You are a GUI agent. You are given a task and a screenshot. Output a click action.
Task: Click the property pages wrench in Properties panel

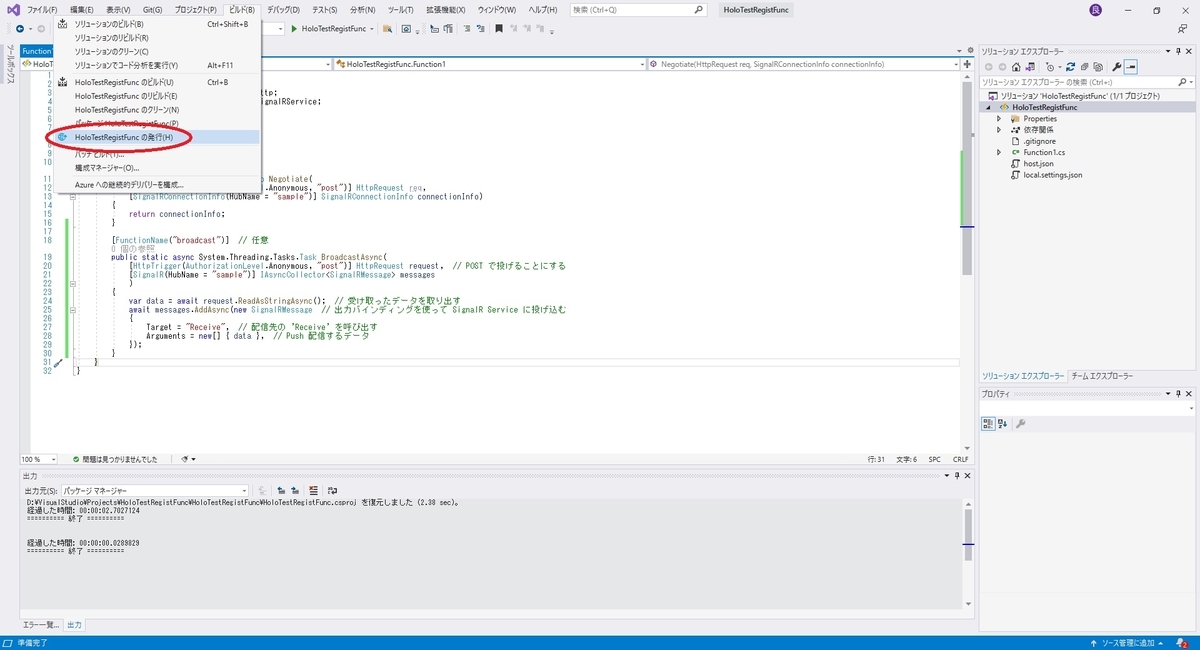[1021, 424]
